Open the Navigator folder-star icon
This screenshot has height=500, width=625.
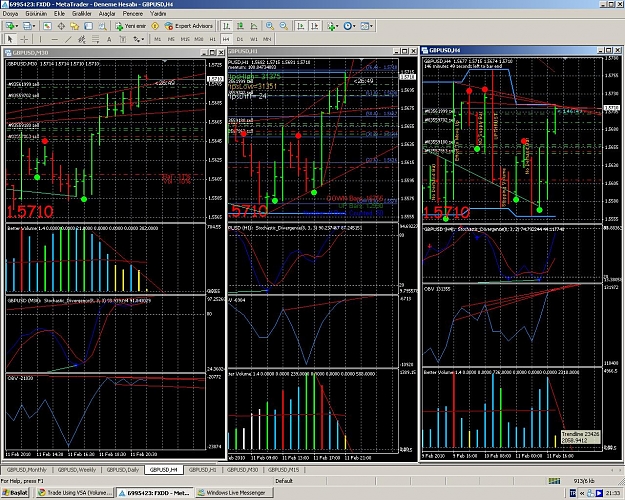75,26
